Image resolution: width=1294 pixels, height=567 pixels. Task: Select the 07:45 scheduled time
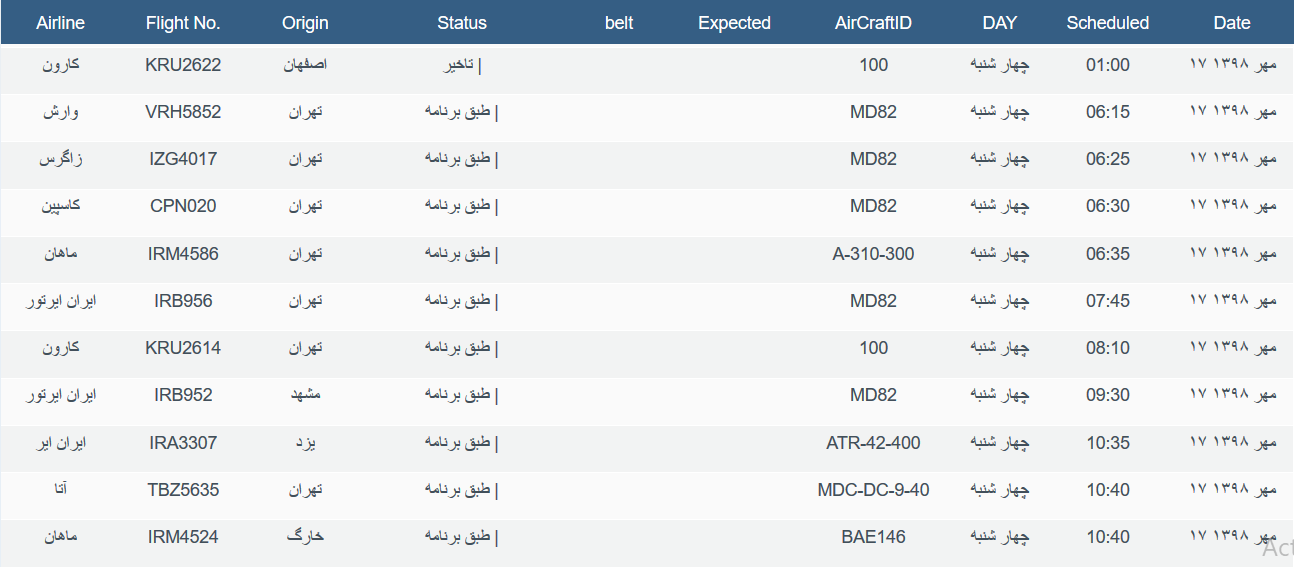(1108, 301)
